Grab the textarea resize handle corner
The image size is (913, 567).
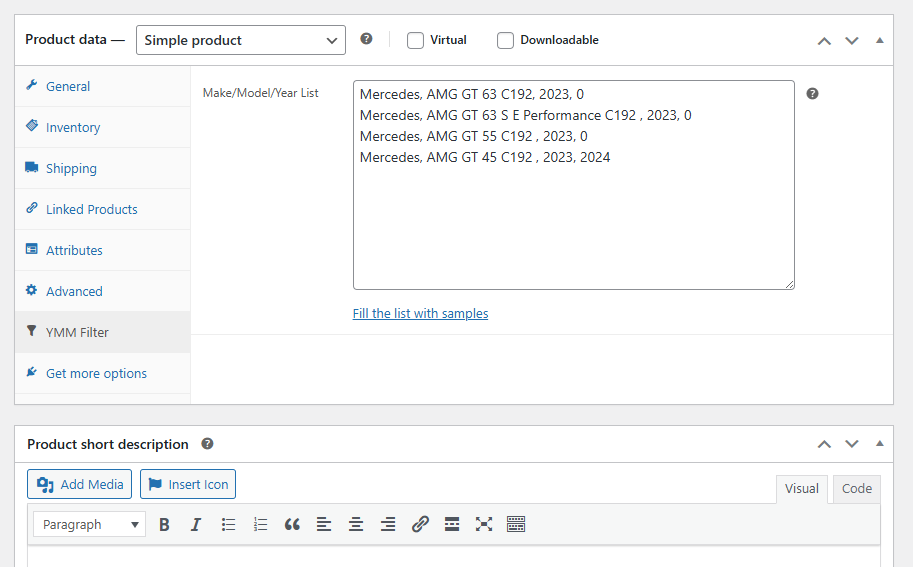click(789, 284)
